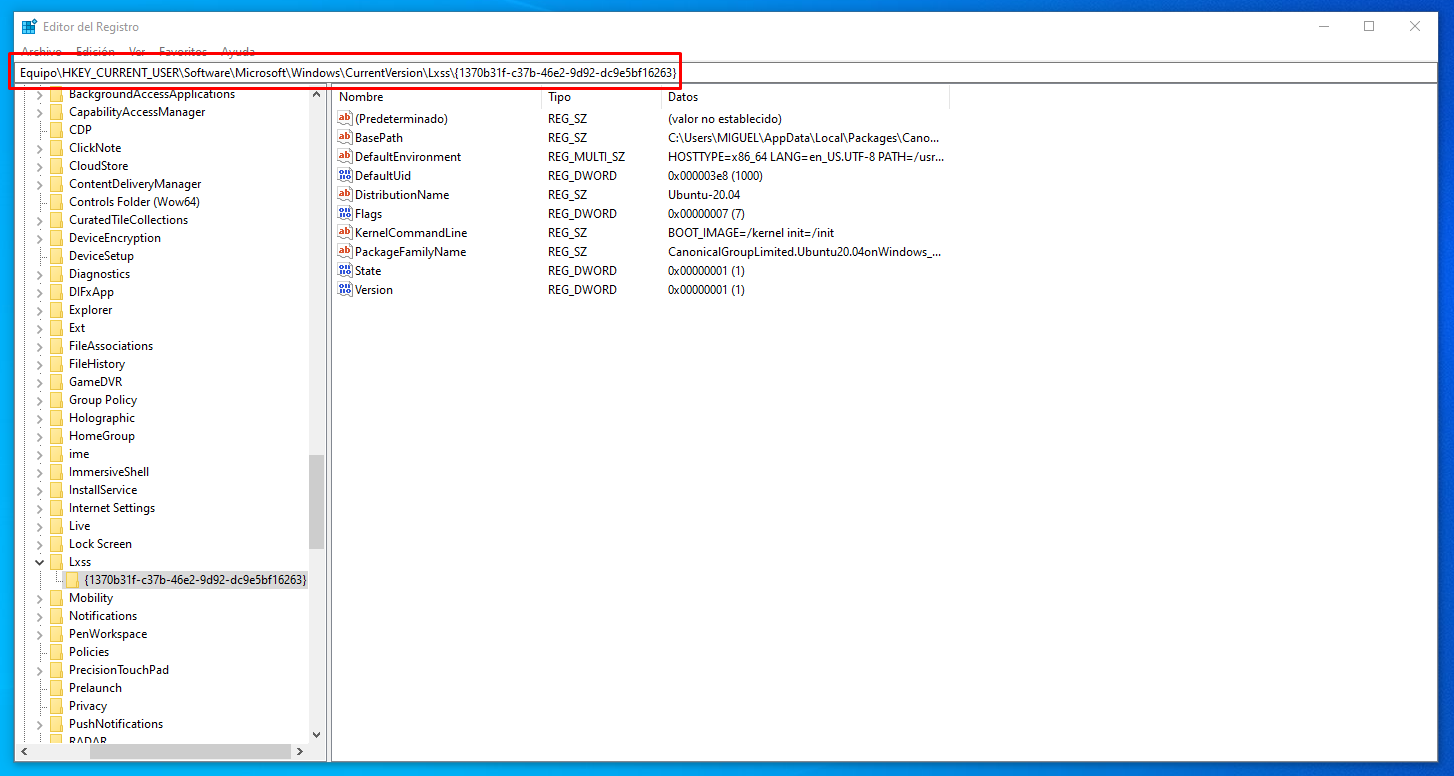Click the data value 'Ubuntu-20.04'
The width and height of the screenshot is (1454, 776).
704,195
